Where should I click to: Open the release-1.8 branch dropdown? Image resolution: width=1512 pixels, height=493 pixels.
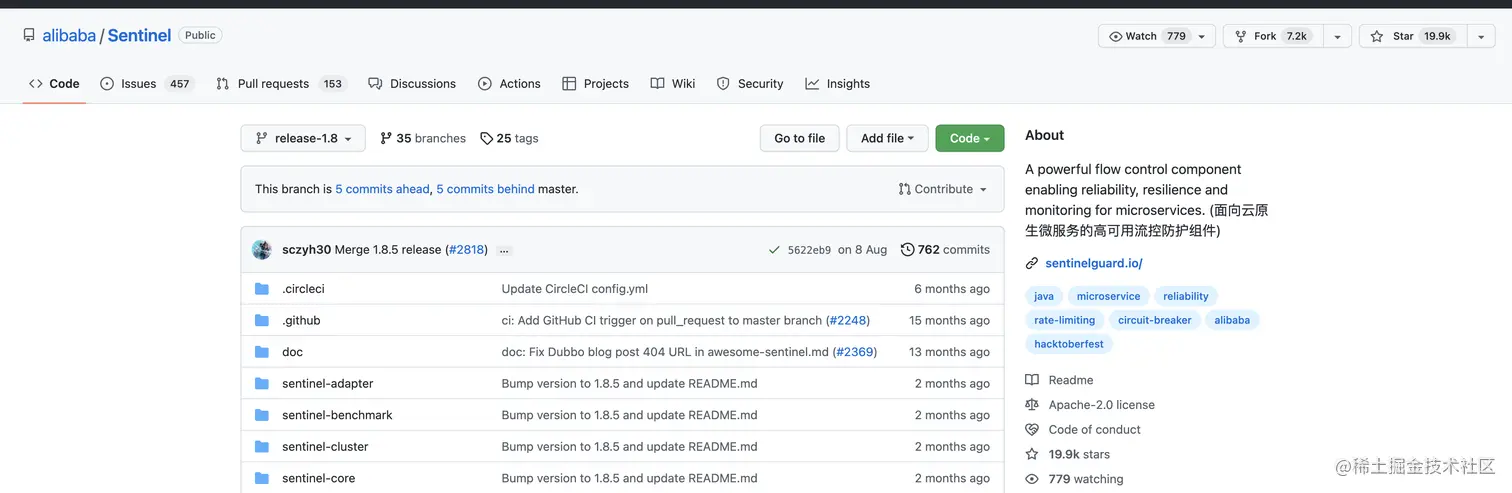[303, 139]
